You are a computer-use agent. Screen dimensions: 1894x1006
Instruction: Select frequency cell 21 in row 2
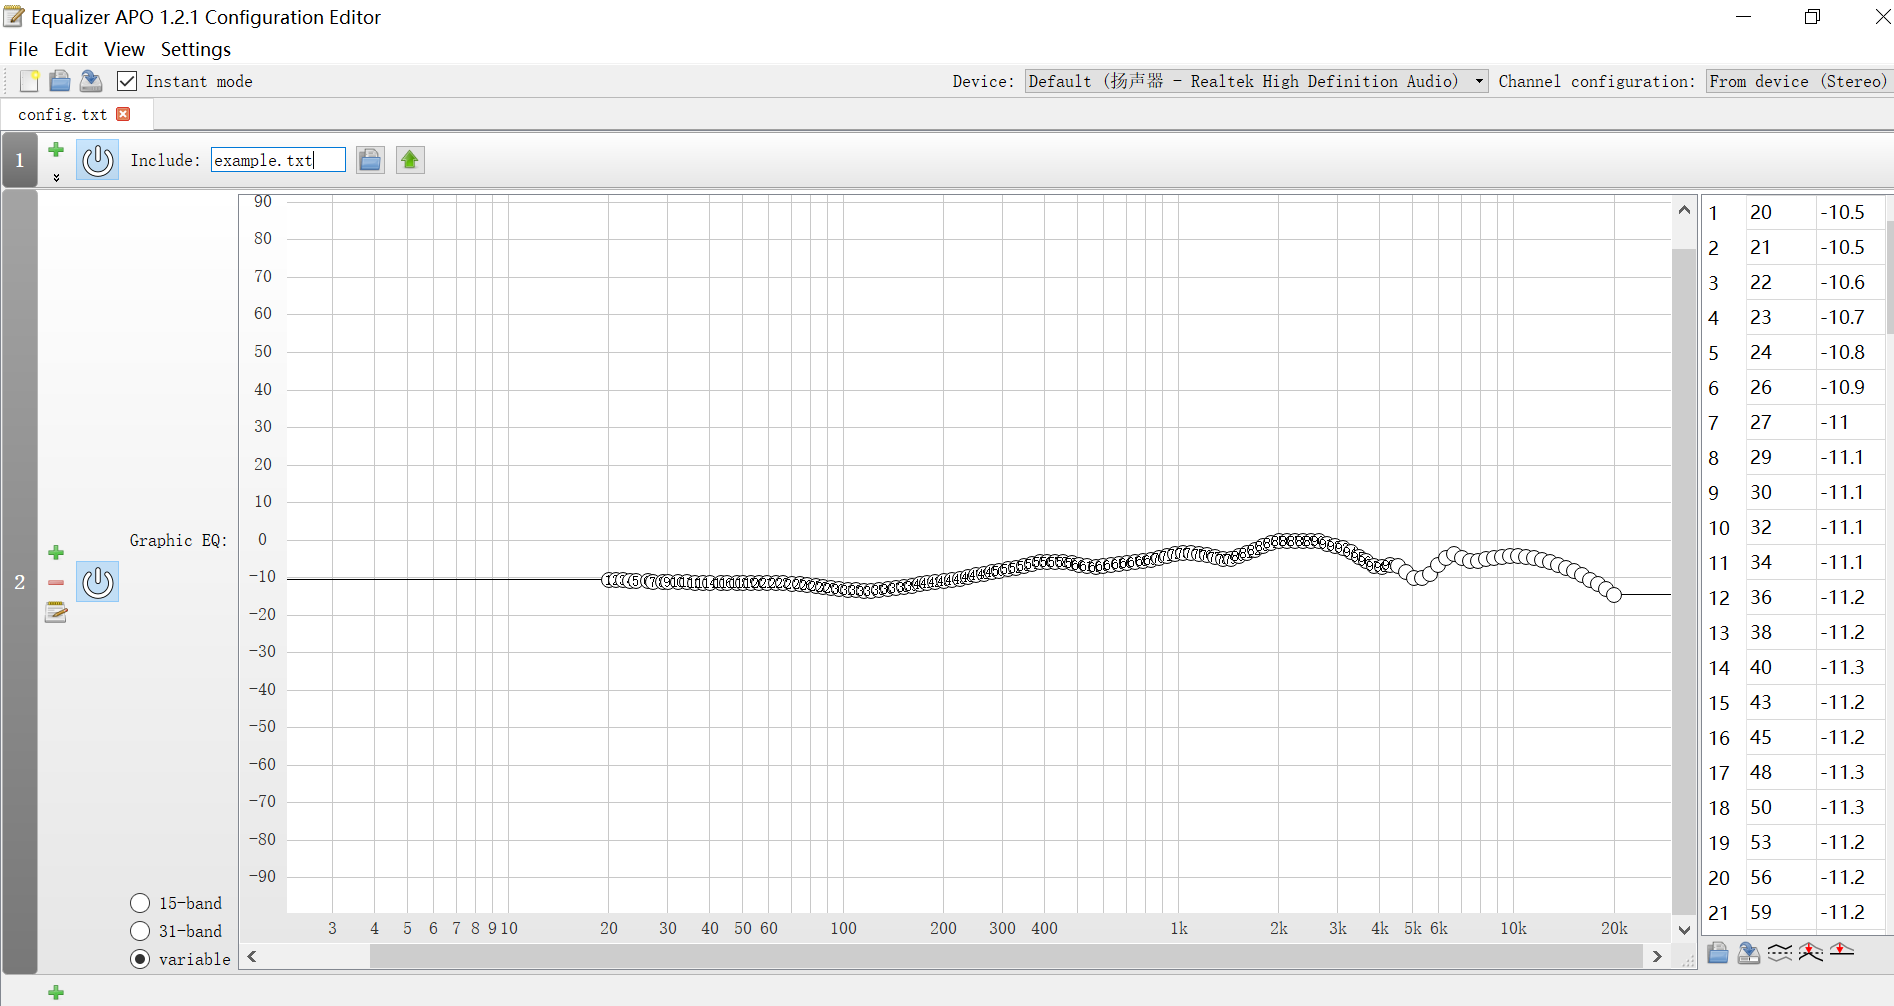(1781, 247)
